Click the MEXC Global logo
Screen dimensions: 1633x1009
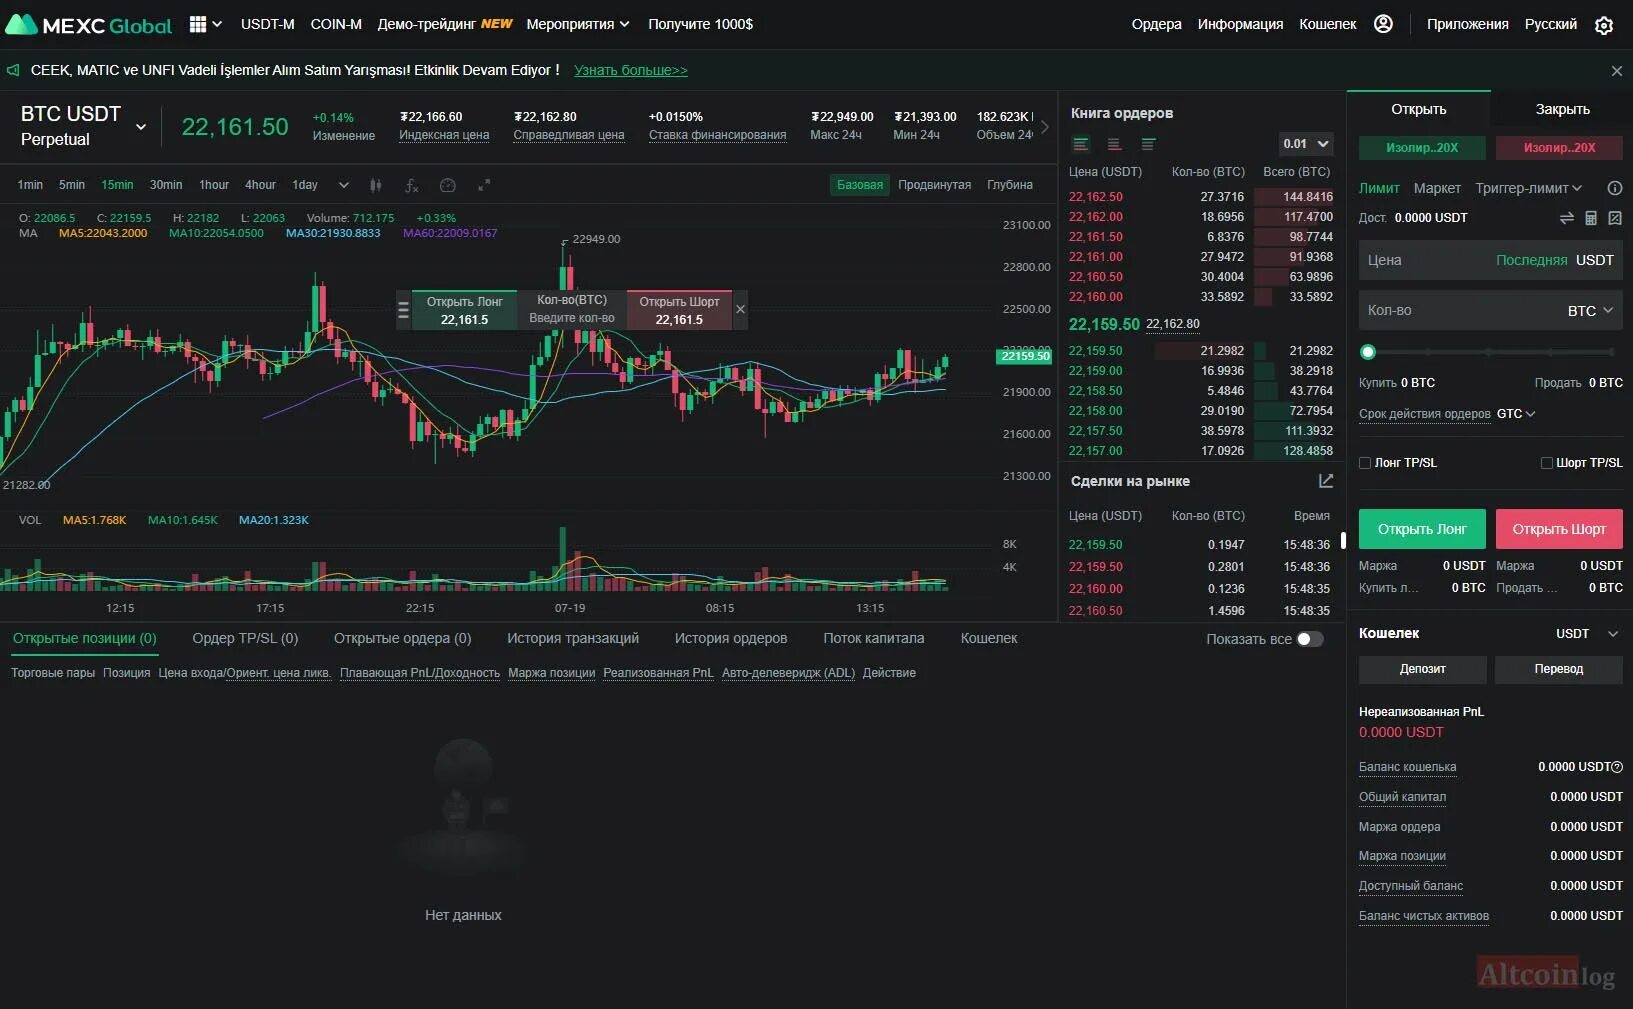(89, 25)
